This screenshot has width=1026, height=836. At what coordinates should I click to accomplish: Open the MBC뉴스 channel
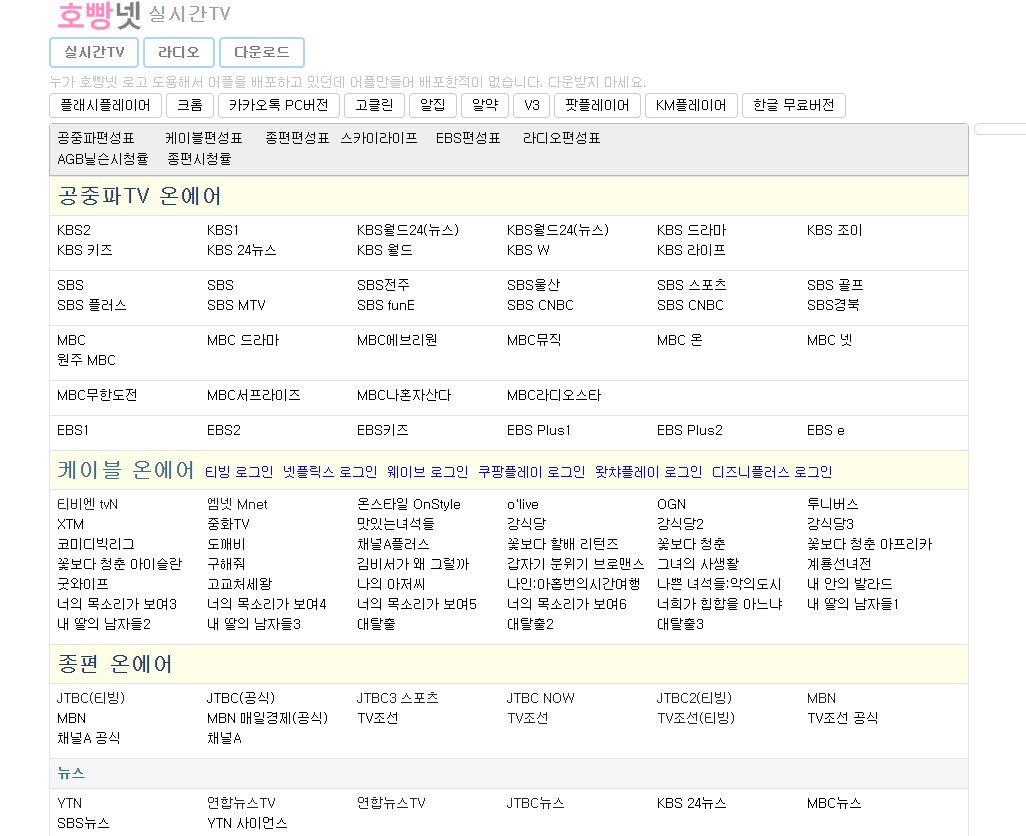pyautogui.click(x=834, y=803)
